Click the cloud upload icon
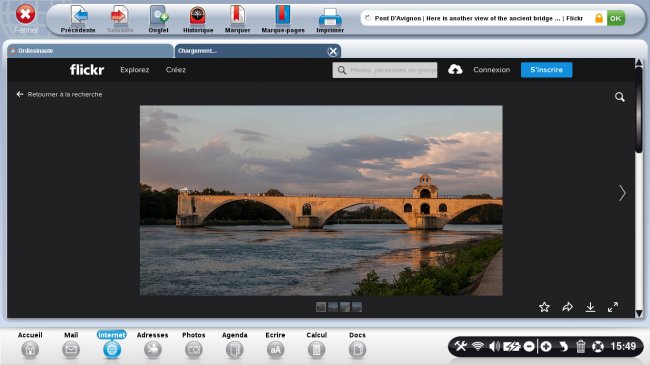Viewport: 650px width, 365px height. click(x=455, y=70)
